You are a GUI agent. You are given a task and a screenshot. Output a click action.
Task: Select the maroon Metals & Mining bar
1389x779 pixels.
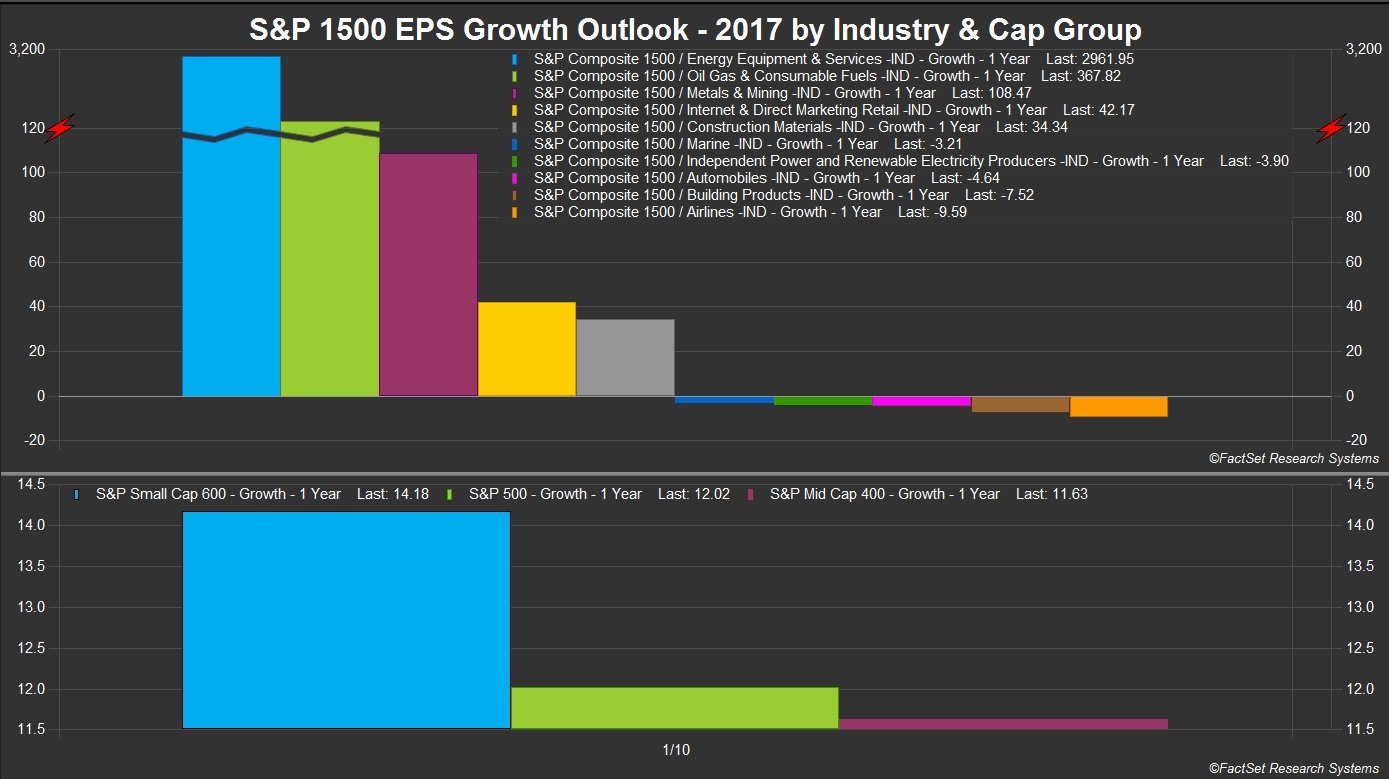point(429,275)
